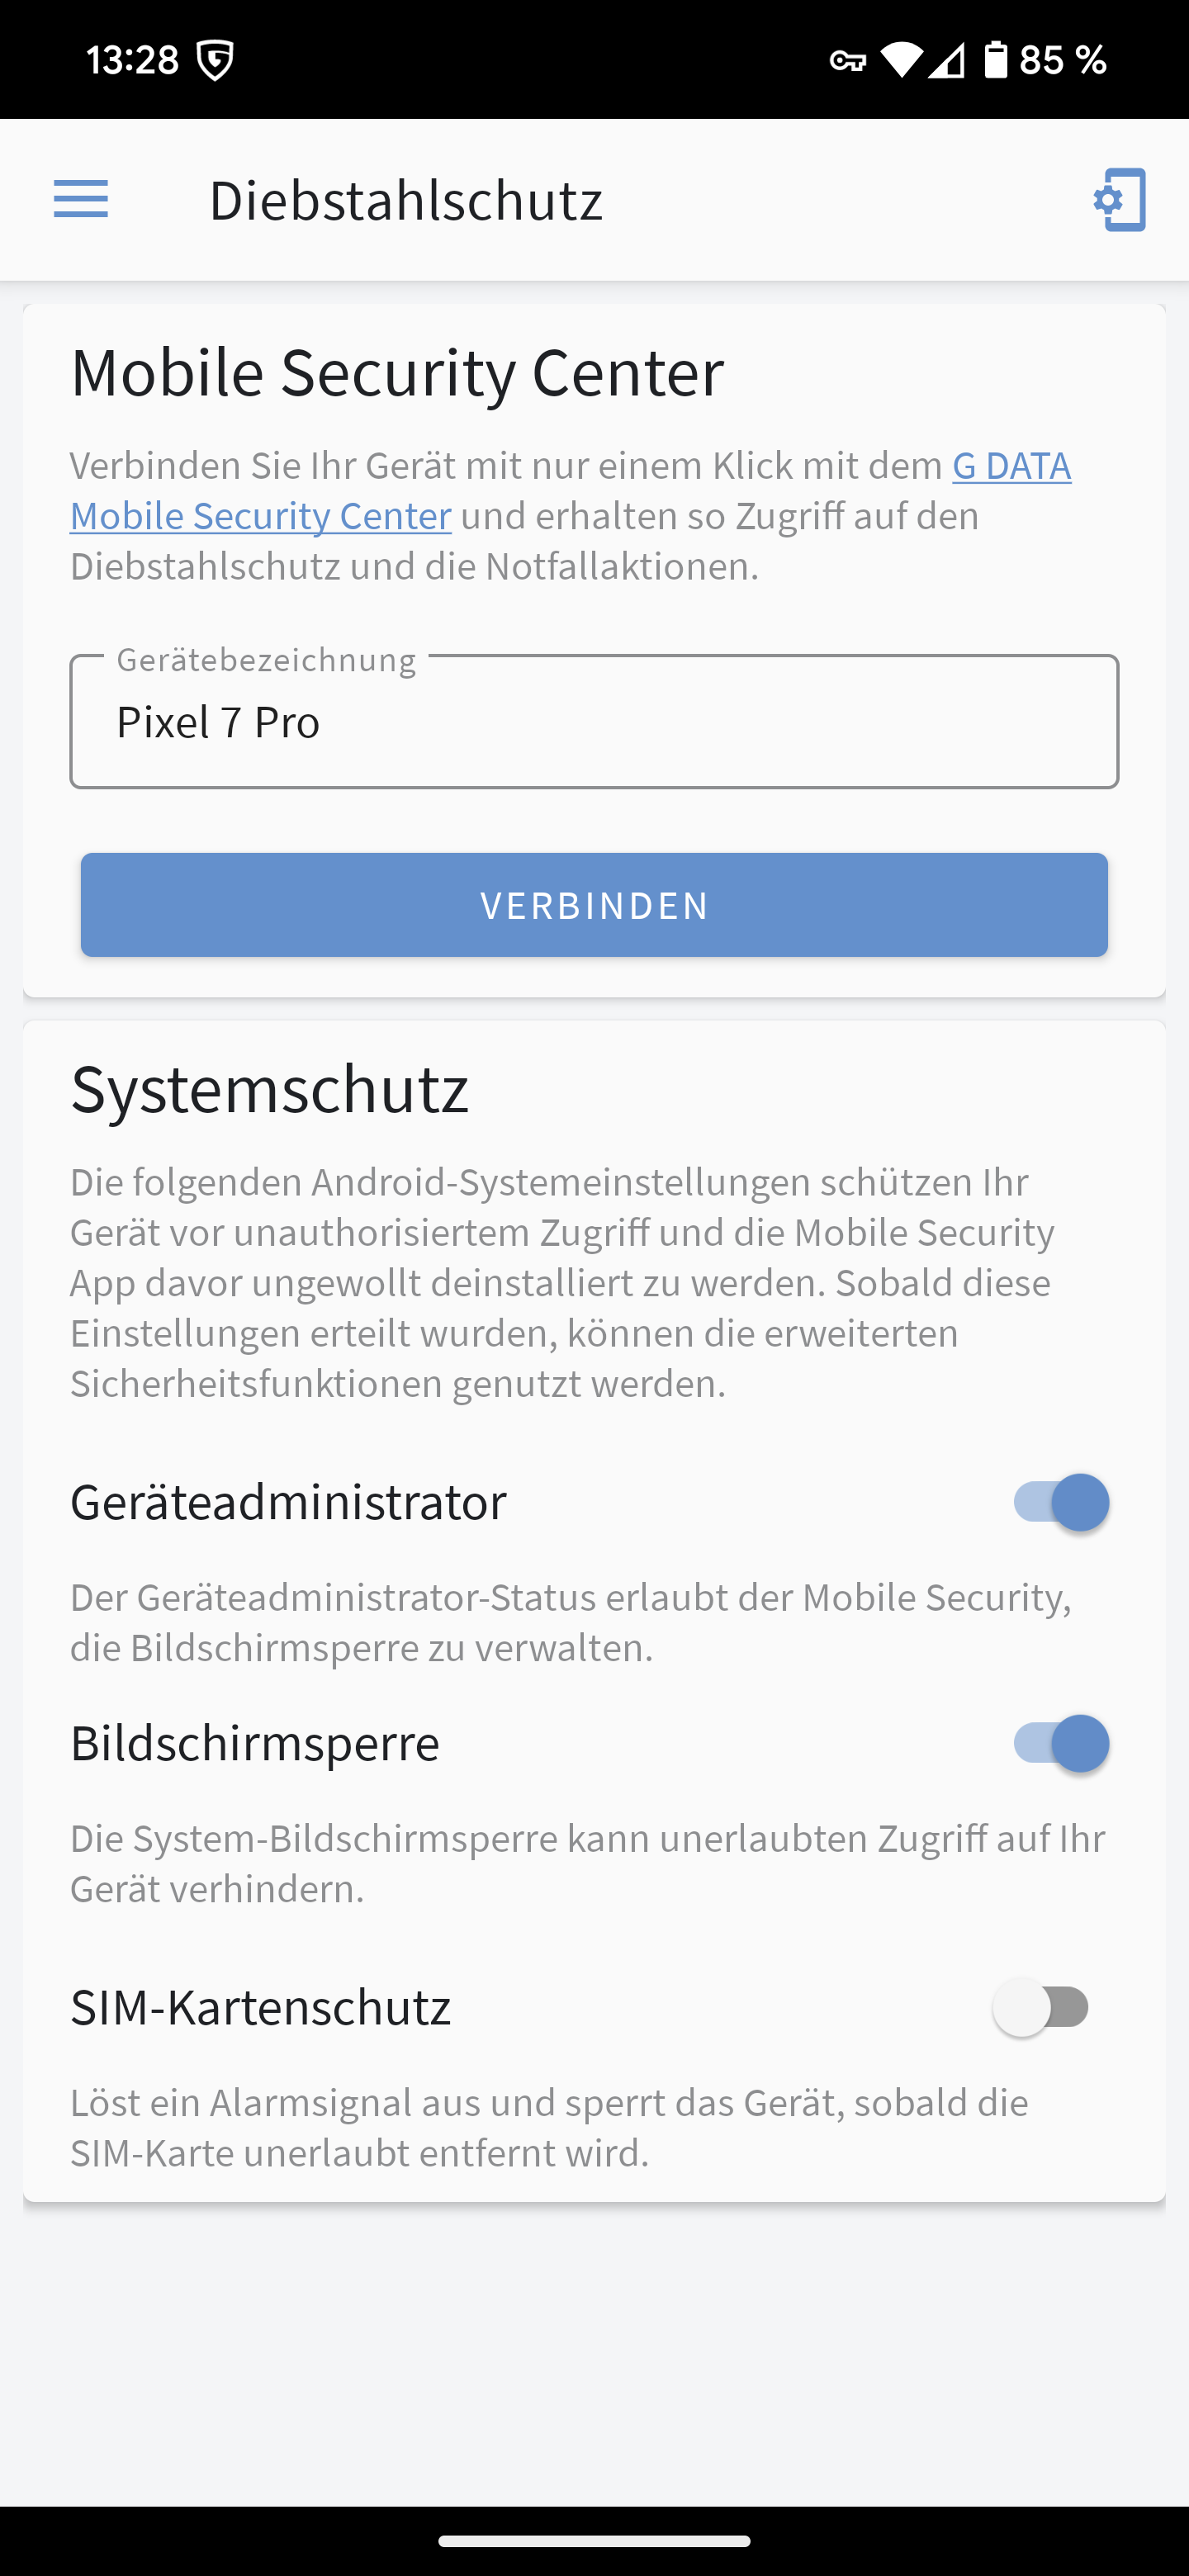Tap the SIM-Kartenschutz label text

click(260, 2007)
